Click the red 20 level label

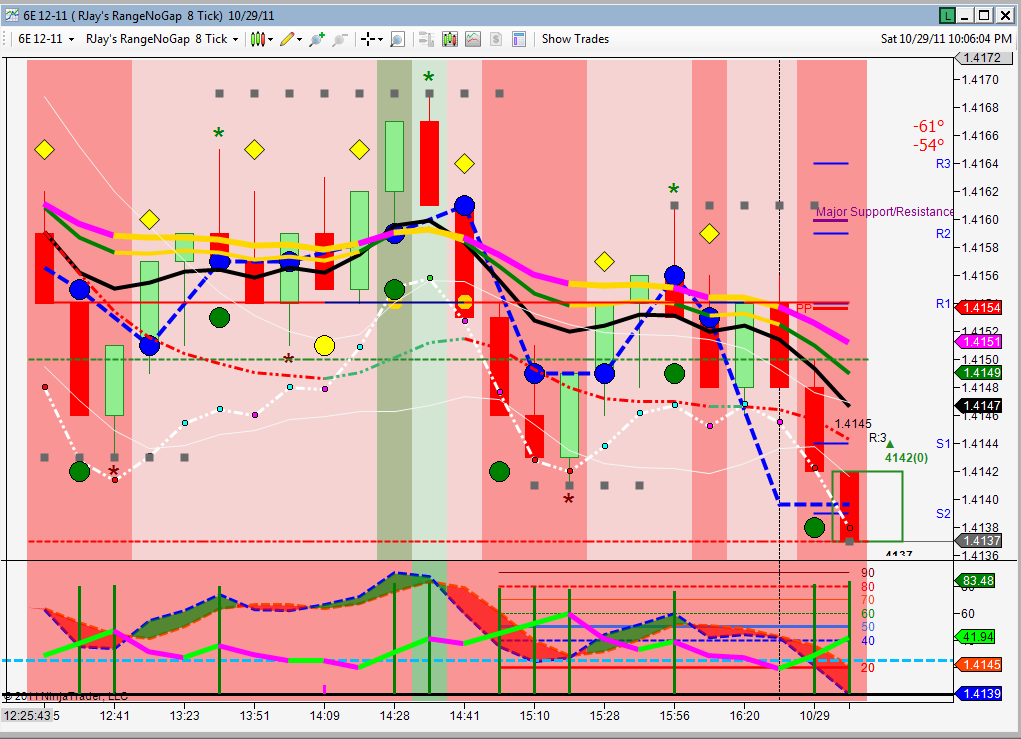point(867,667)
